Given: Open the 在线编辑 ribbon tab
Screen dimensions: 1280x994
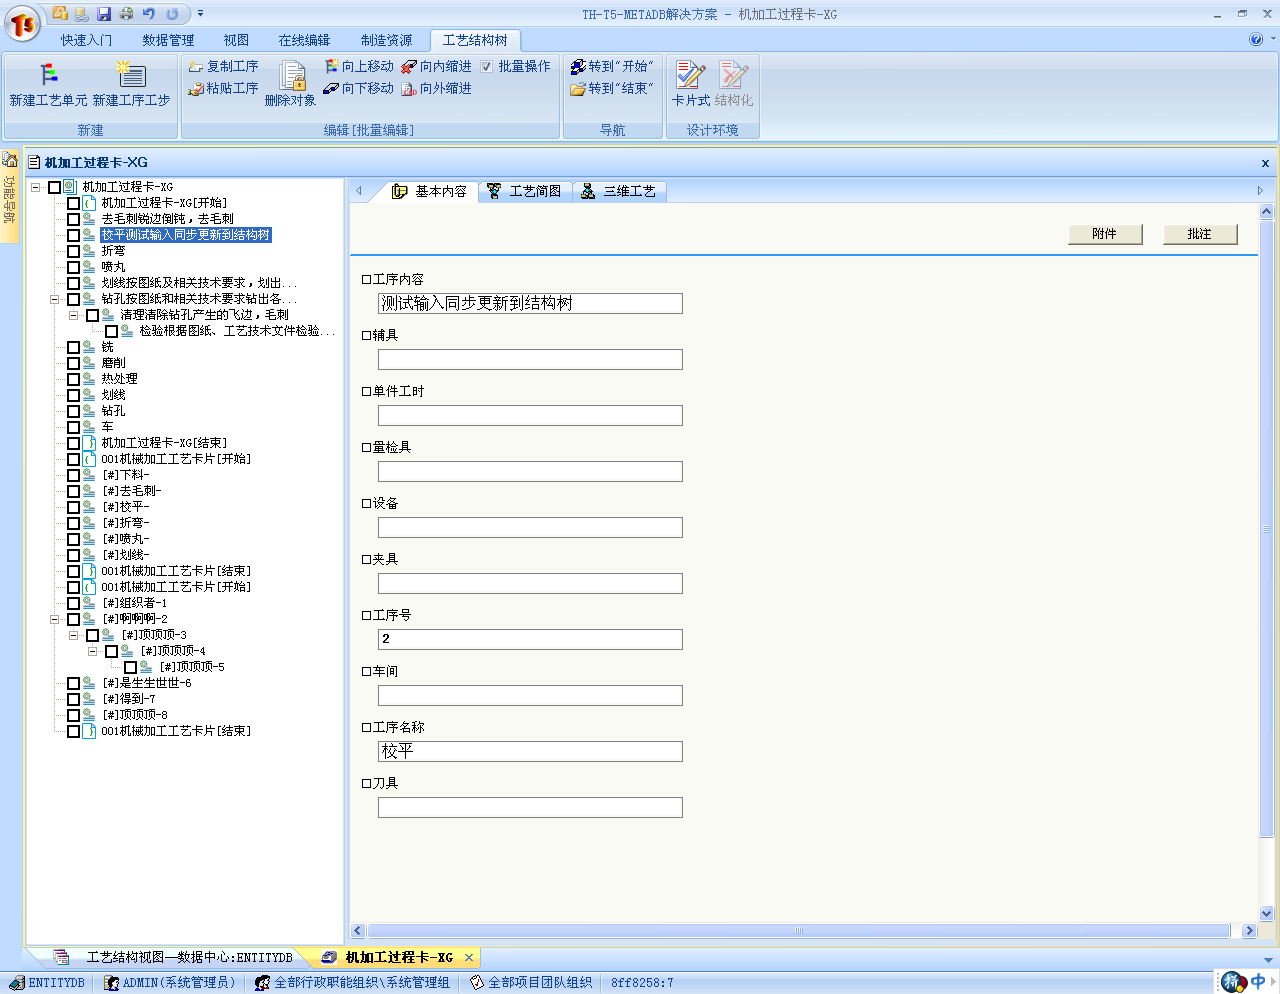Looking at the screenshot, I should (304, 40).
